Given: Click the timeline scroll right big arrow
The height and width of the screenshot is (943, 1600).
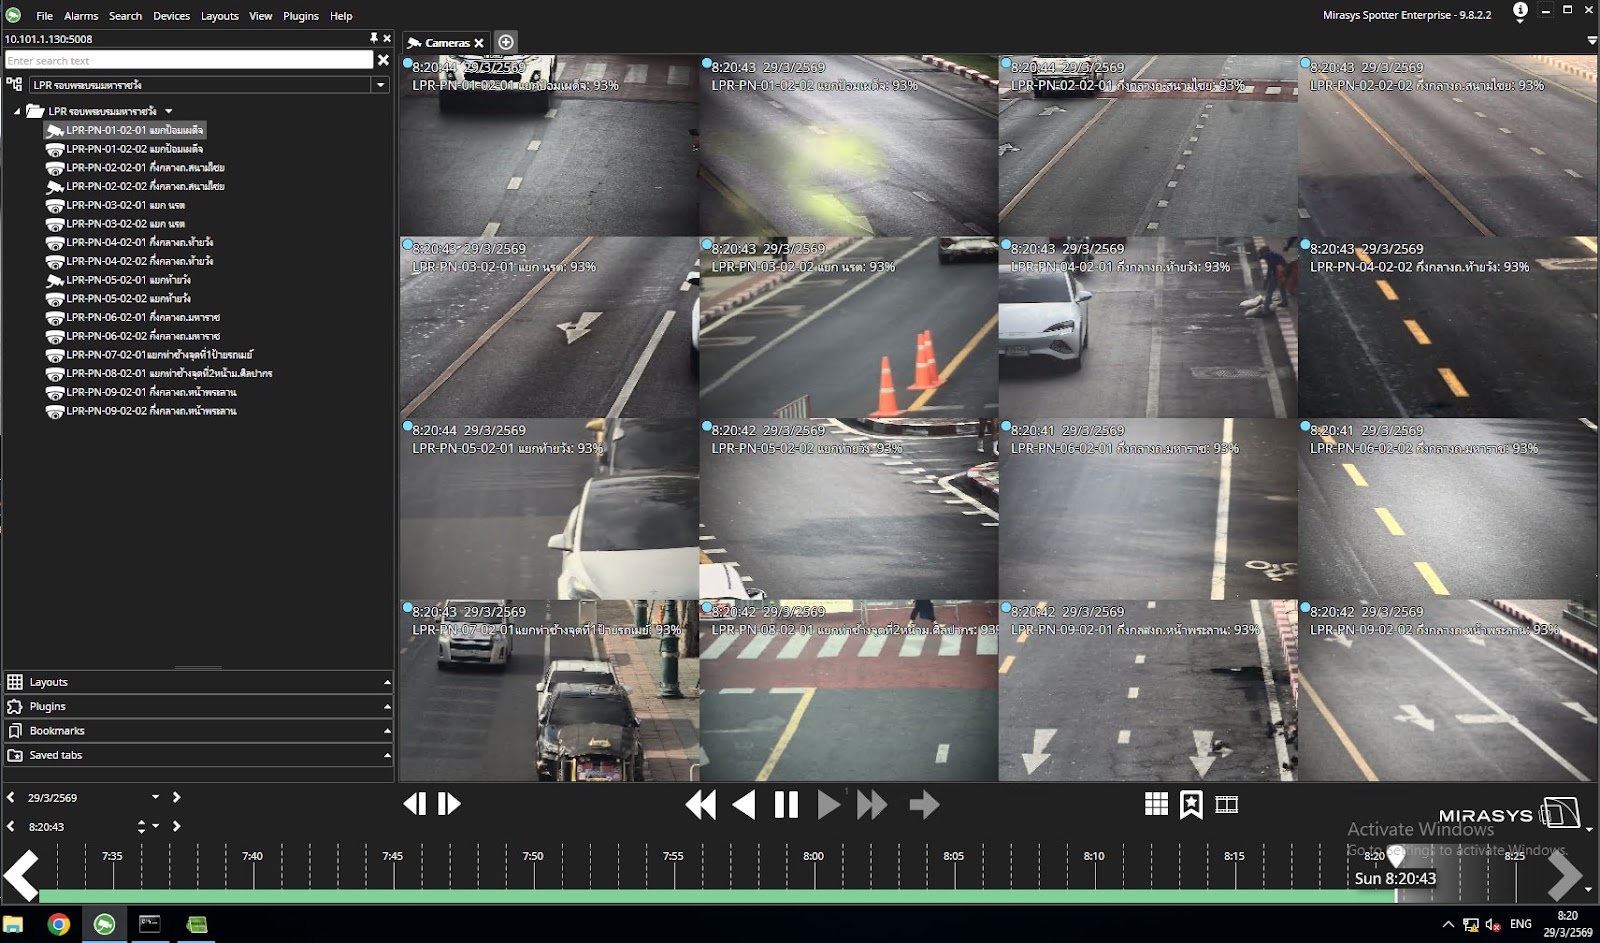Looking at the screenshot, I should pyautogui.click(x=1565, y=875).
